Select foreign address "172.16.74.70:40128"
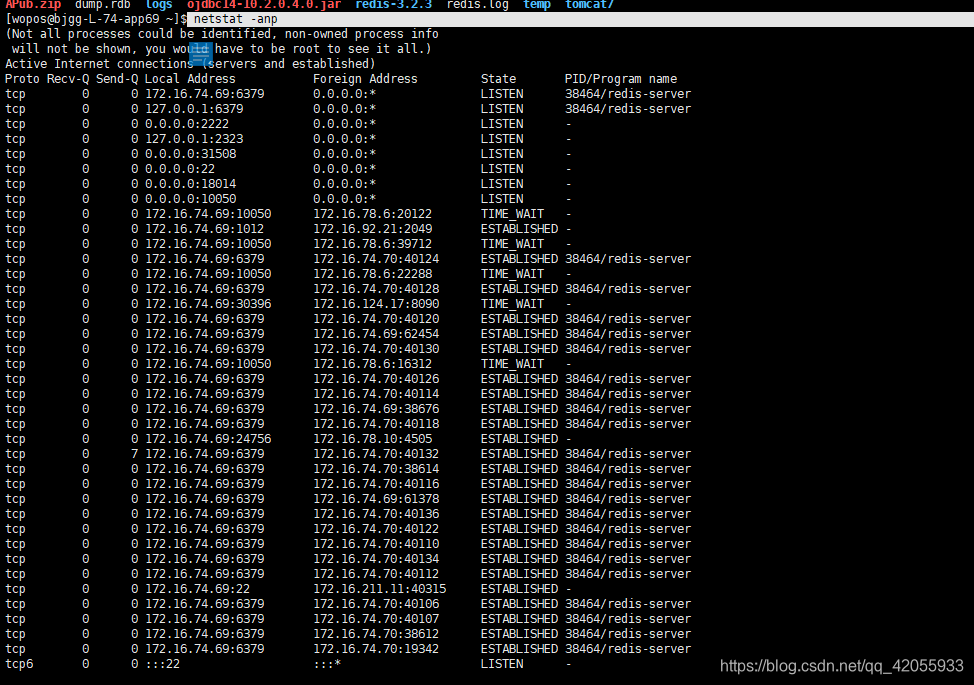Image resolution: width=974 pixels, height=685 pixels. coord(376,289)
